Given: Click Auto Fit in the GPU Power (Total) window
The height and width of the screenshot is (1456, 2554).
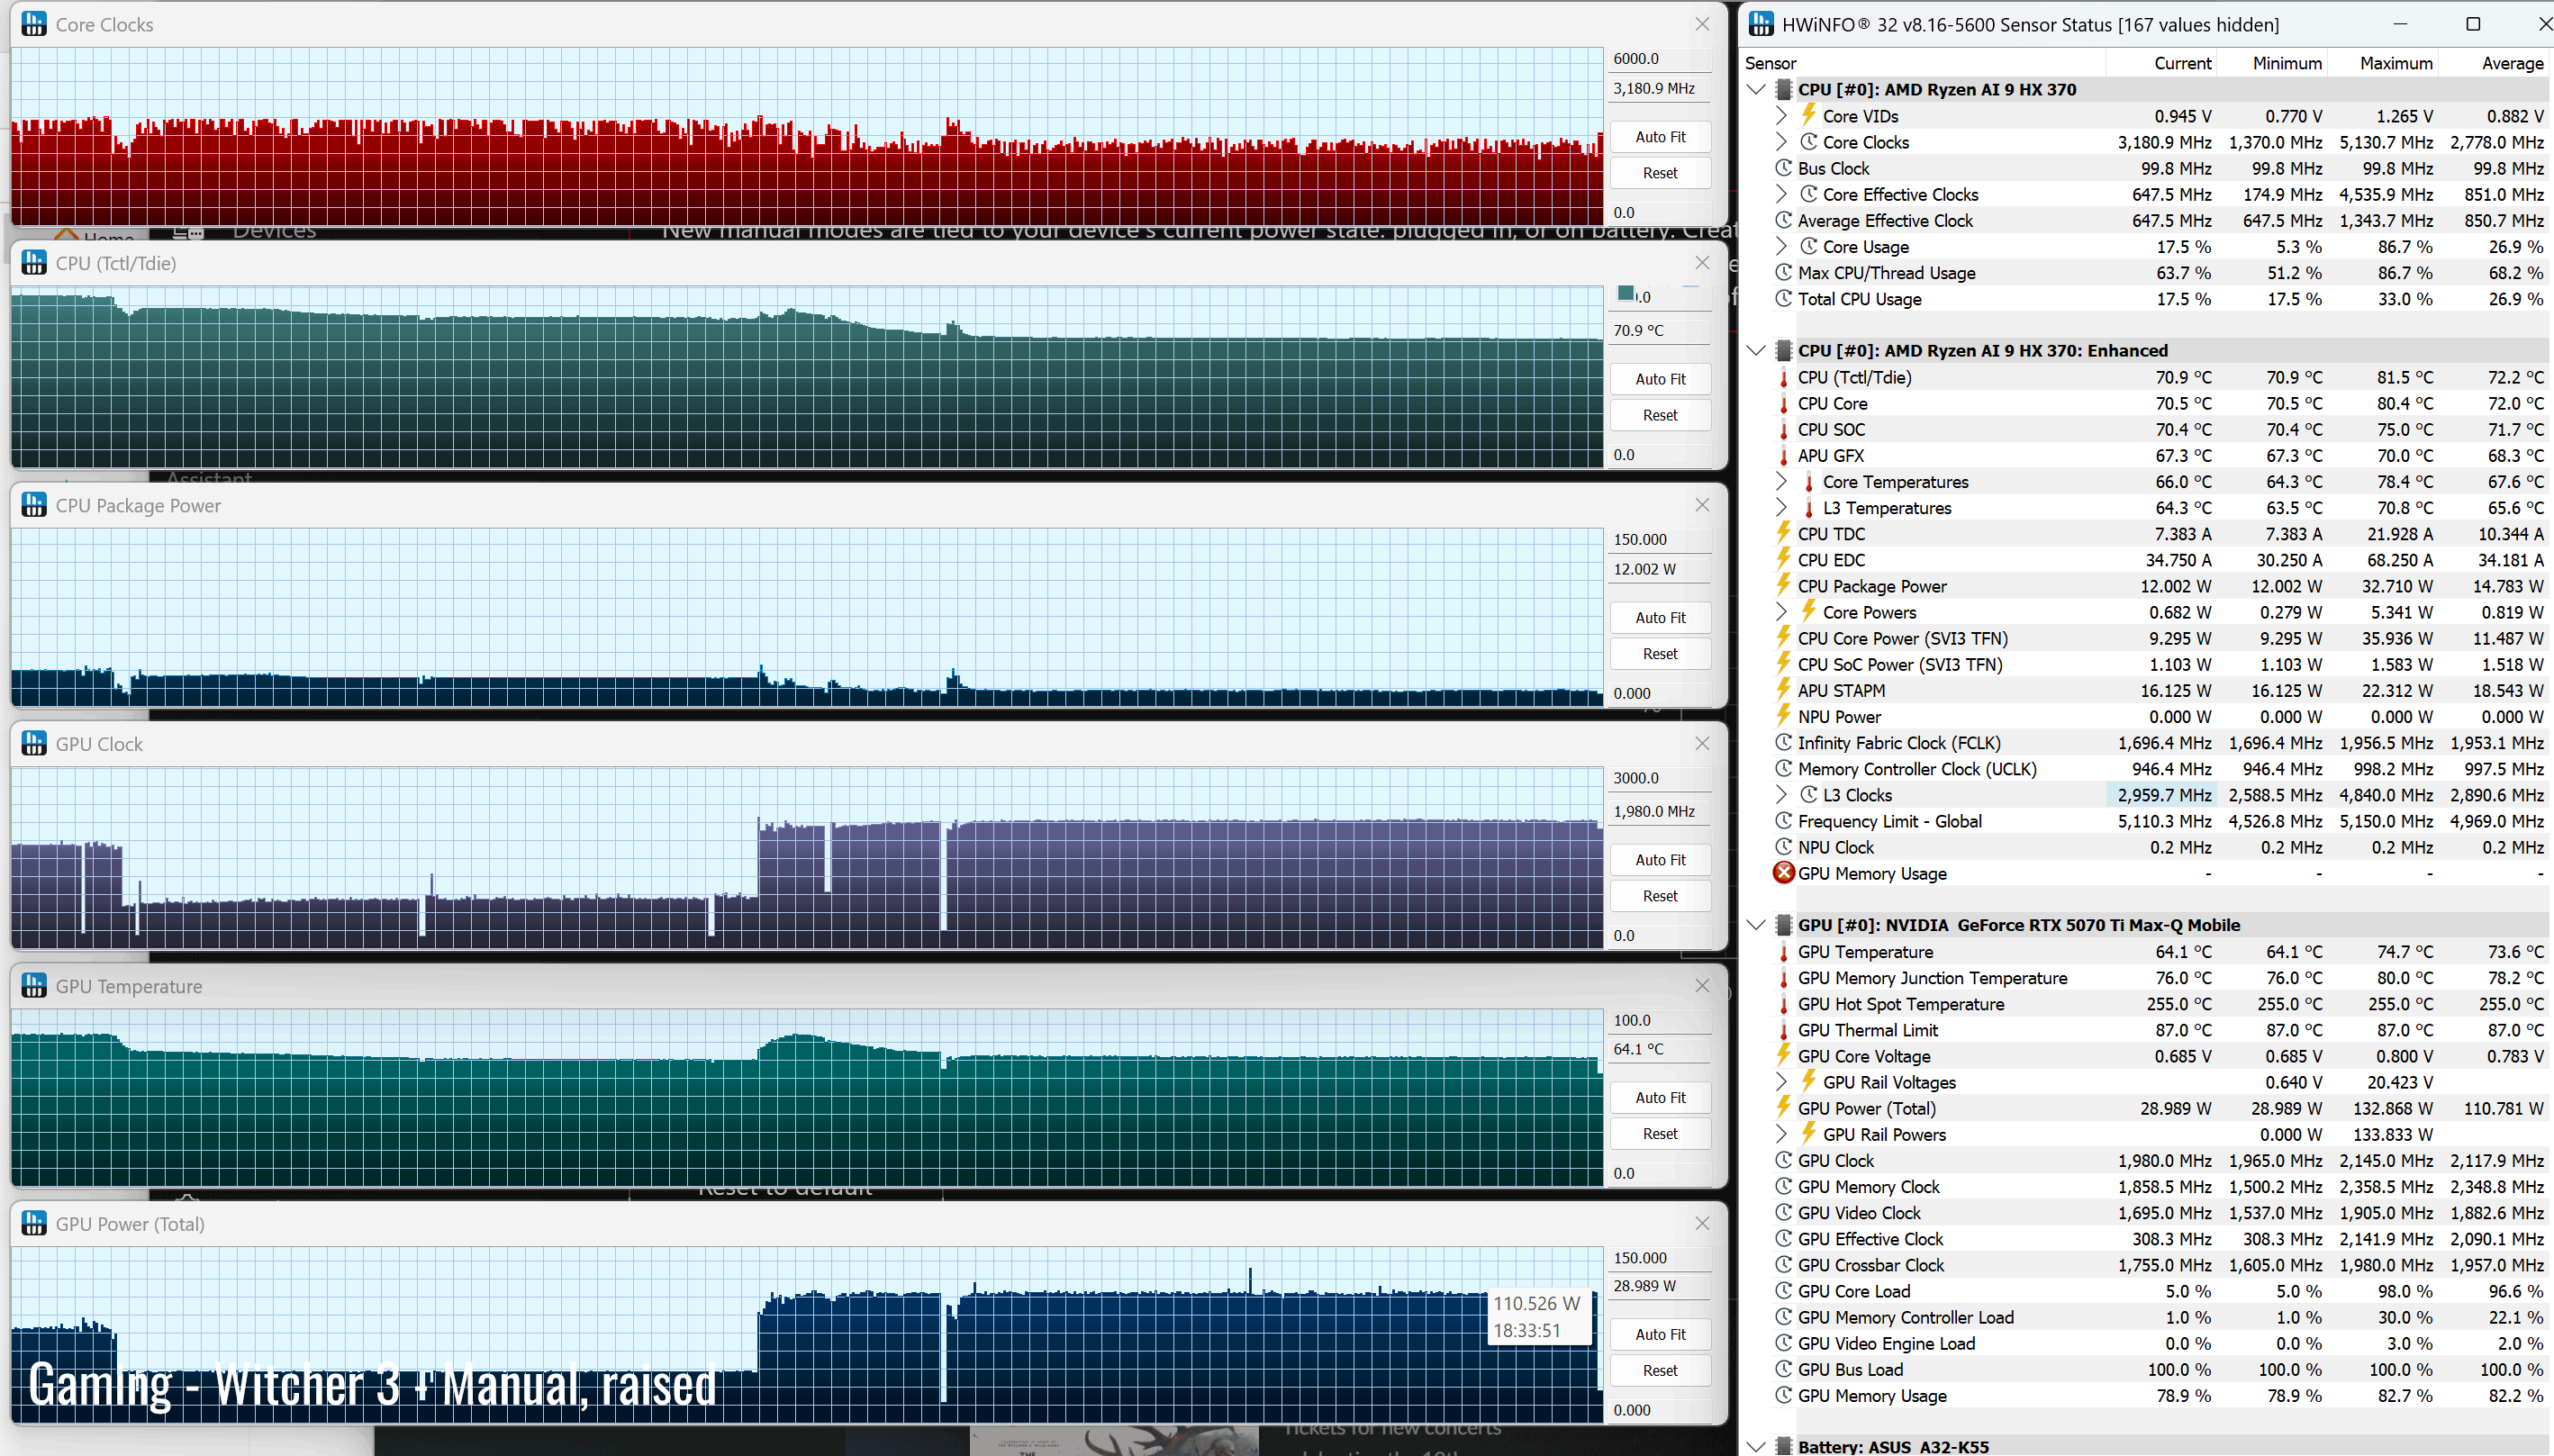Looking at the screenshot, I should 1660,1335.
